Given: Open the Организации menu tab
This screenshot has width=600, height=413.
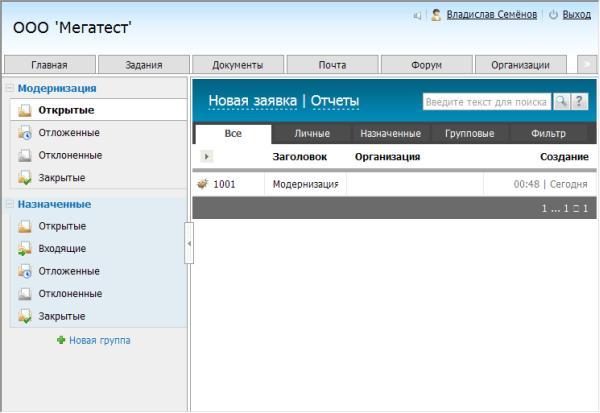Looking at the screenshot, I should 521,65.
